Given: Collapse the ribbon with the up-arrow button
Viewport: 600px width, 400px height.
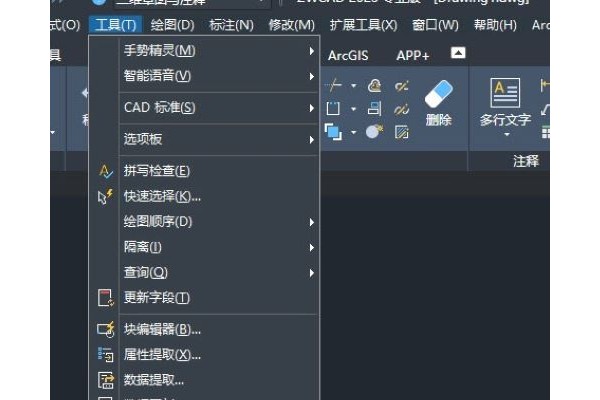Looking at the screenshot, I should point(458,53).
